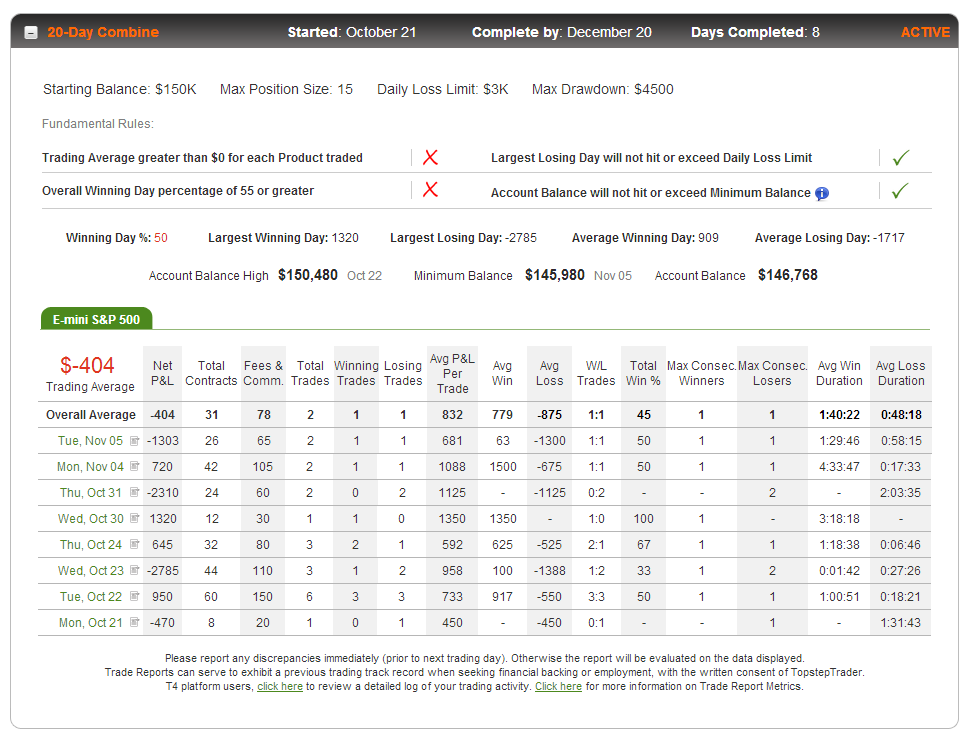Click the $150,480 Account Balance High value

click(307, 275)
